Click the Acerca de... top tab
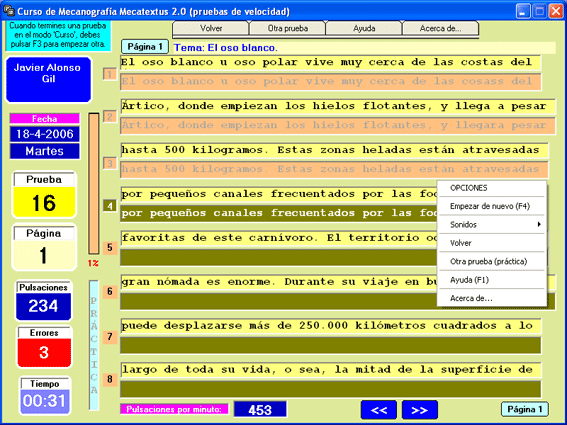The width and height of the screenshot is (567, 425). pyautogui.click(x=440, y=28)
